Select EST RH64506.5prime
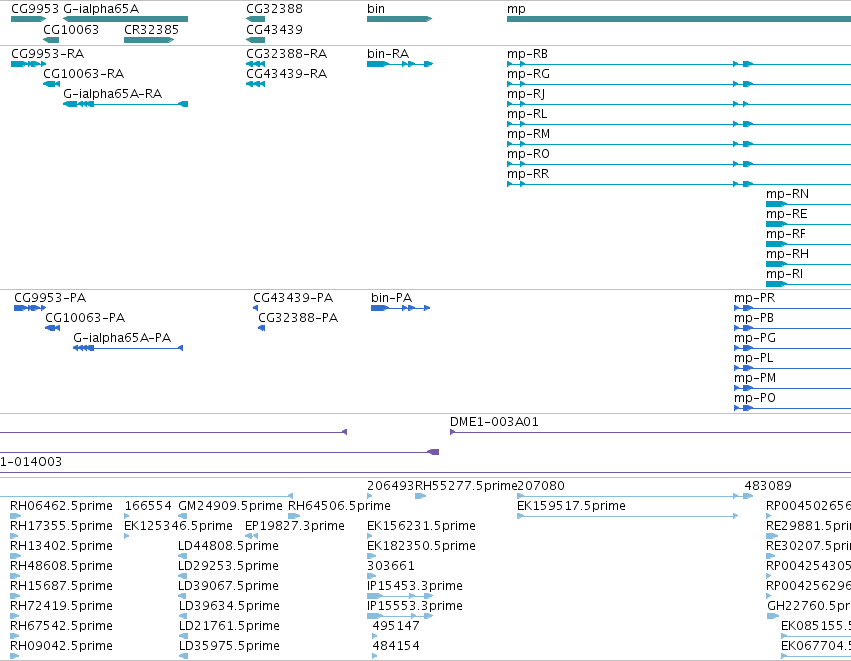 tap(294, 516)
